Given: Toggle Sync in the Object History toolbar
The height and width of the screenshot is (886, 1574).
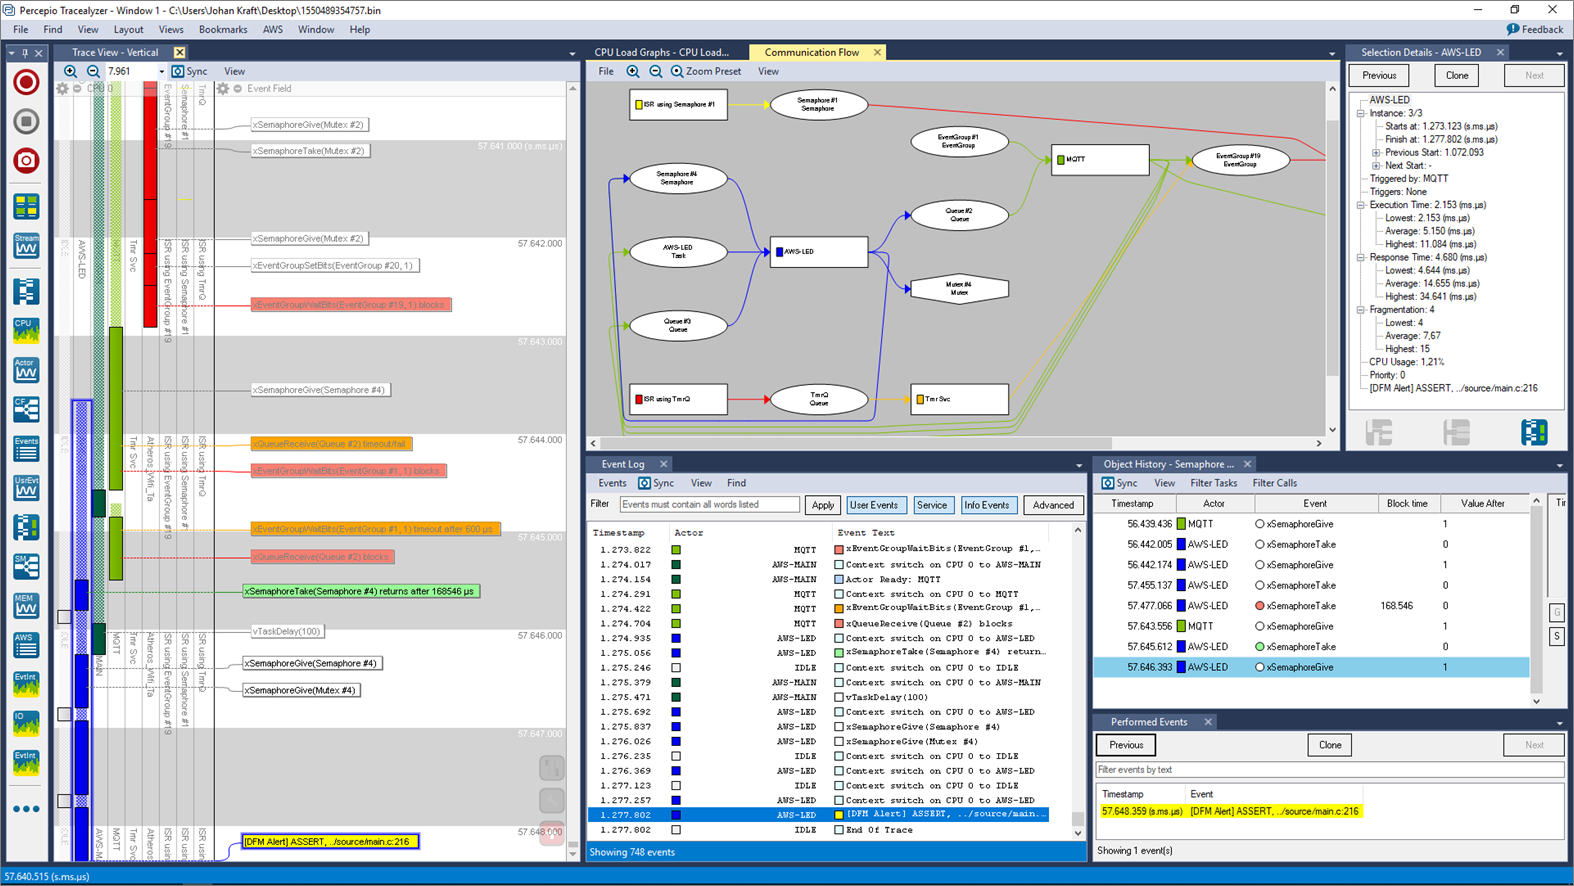Looking at the screenshot, I should tap(1120, 483).
